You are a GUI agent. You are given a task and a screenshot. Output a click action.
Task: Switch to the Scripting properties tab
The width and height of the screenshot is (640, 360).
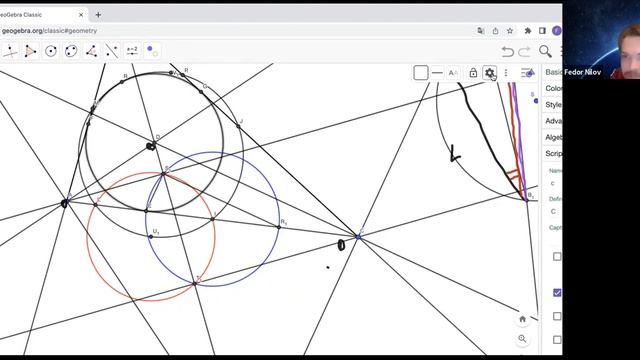tap(553, 153)
